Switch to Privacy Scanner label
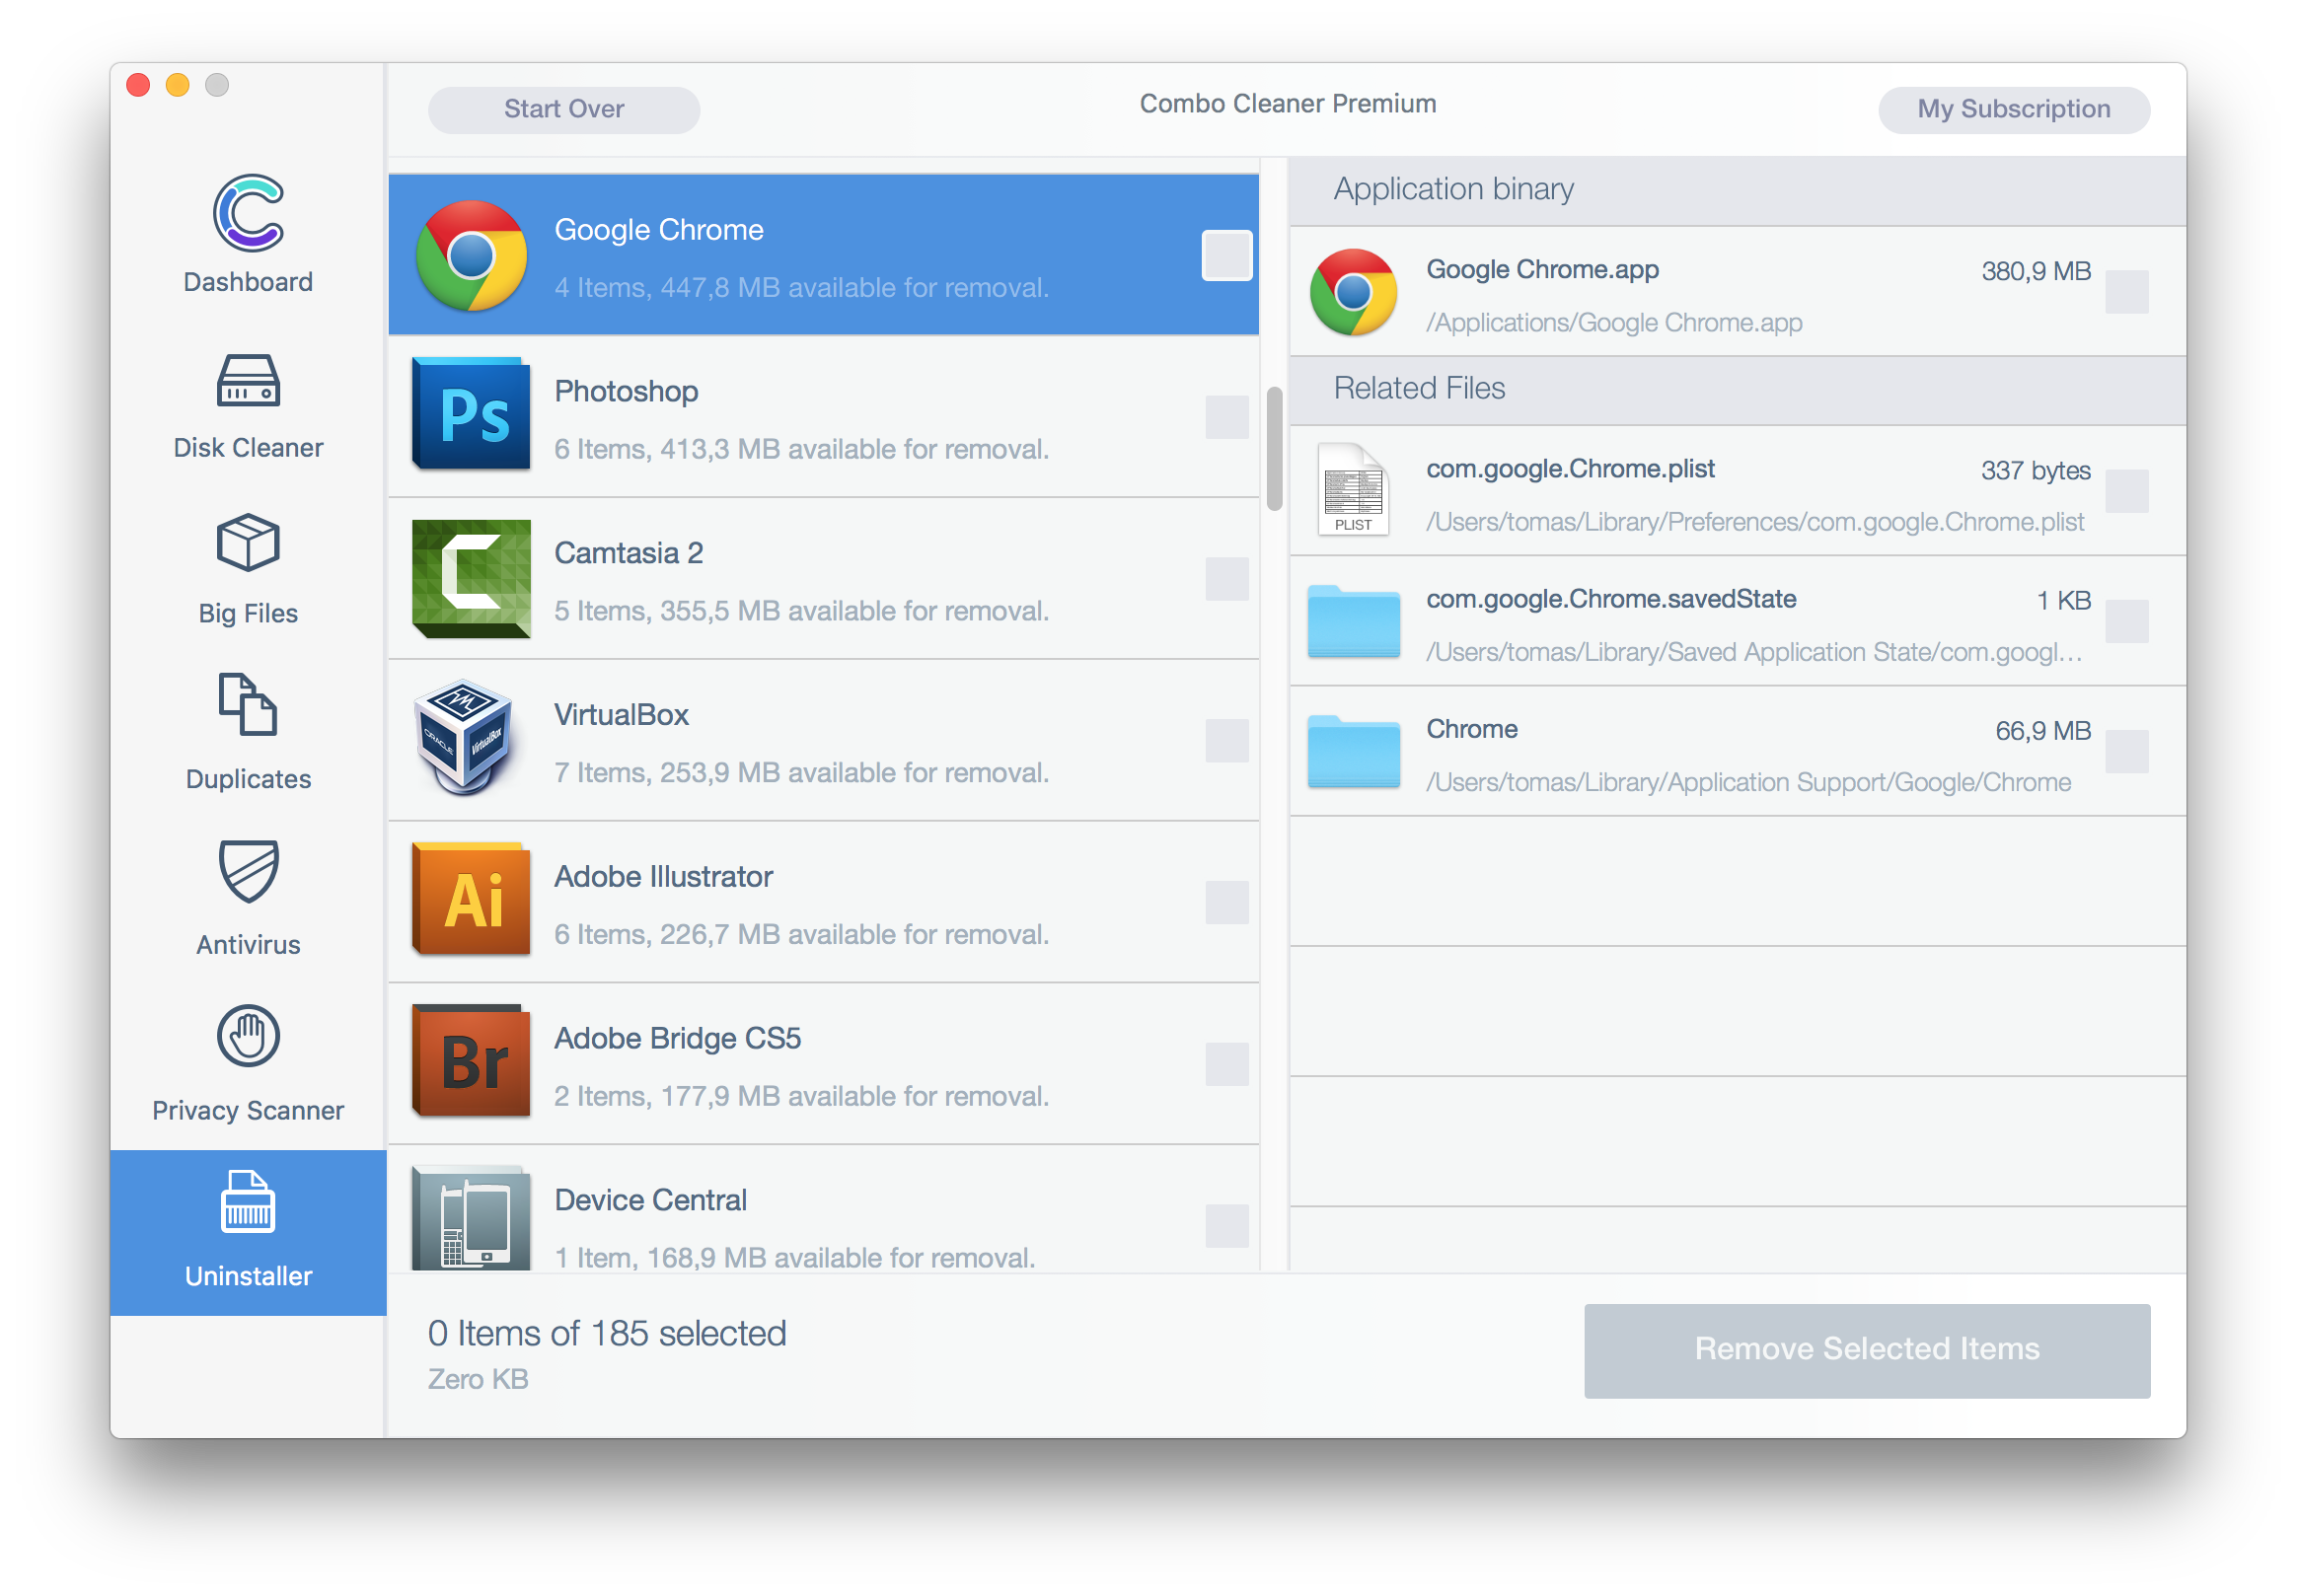 click(248, 1110)
